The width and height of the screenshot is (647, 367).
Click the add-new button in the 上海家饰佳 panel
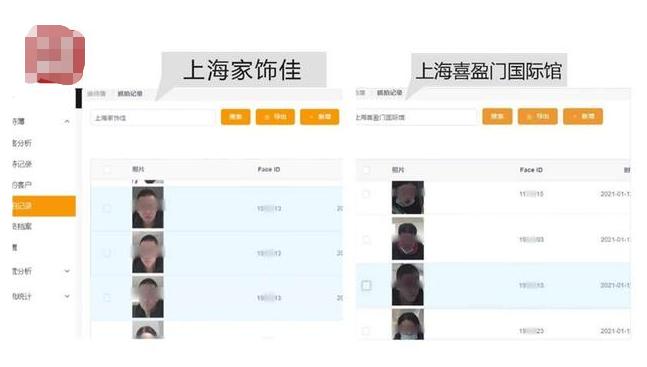[319, 117]
